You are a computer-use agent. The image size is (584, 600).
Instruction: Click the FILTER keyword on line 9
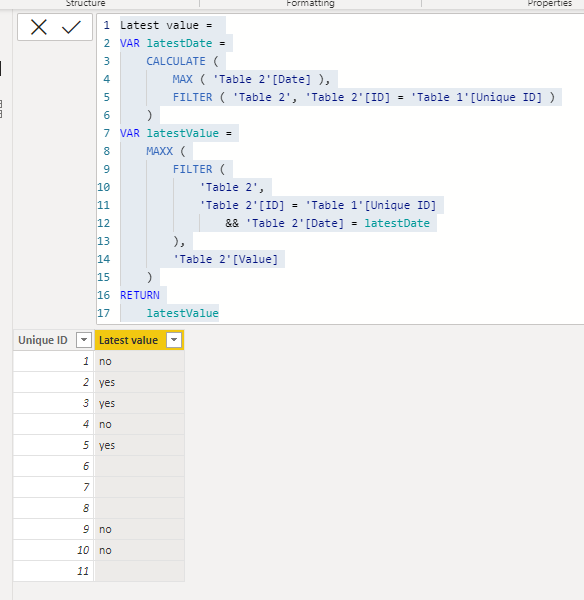[x=192, y=169]
